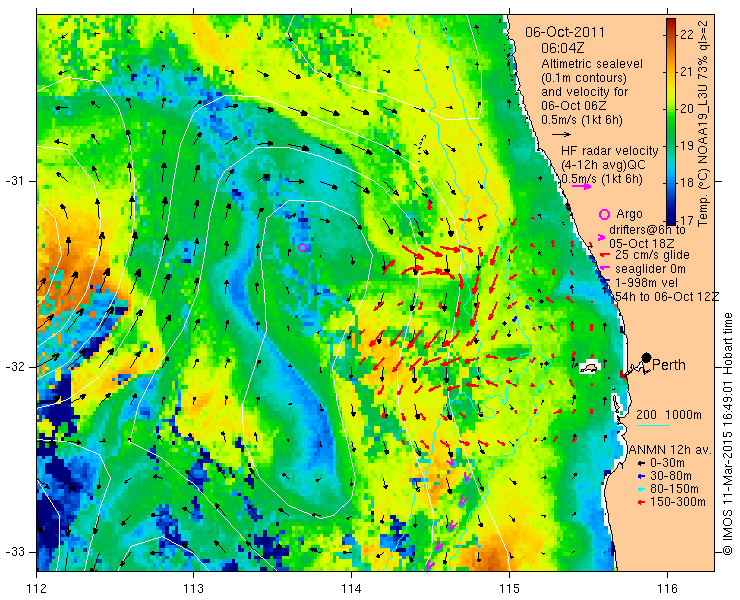
Task: Click the IMOS copyright timestamp text
Action: pyautogui.click(x=728, y=434)
